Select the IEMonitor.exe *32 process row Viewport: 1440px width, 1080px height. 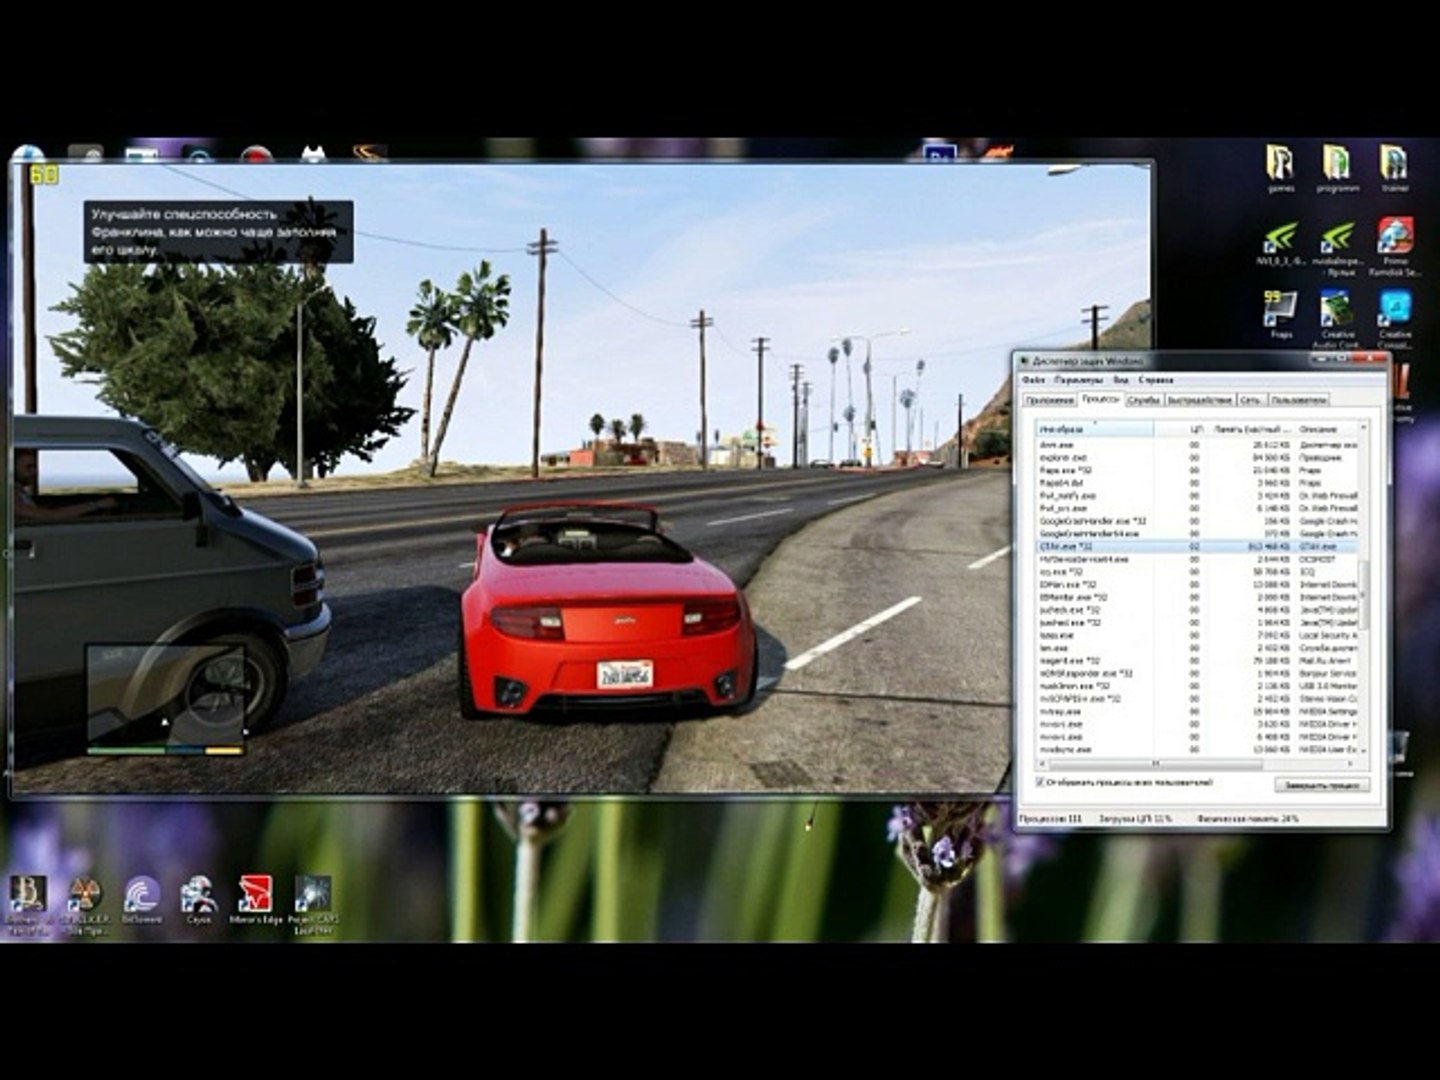pos(1197,597)
